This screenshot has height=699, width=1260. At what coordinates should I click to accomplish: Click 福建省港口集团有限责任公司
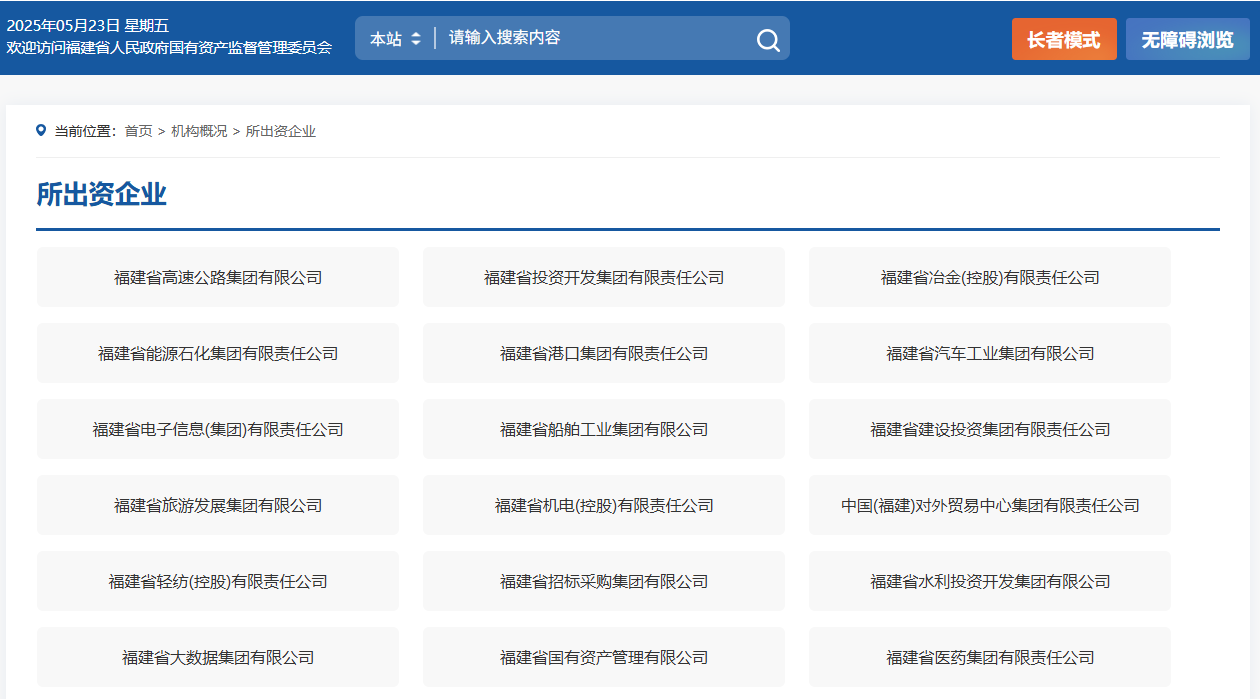tap(604, 353)
